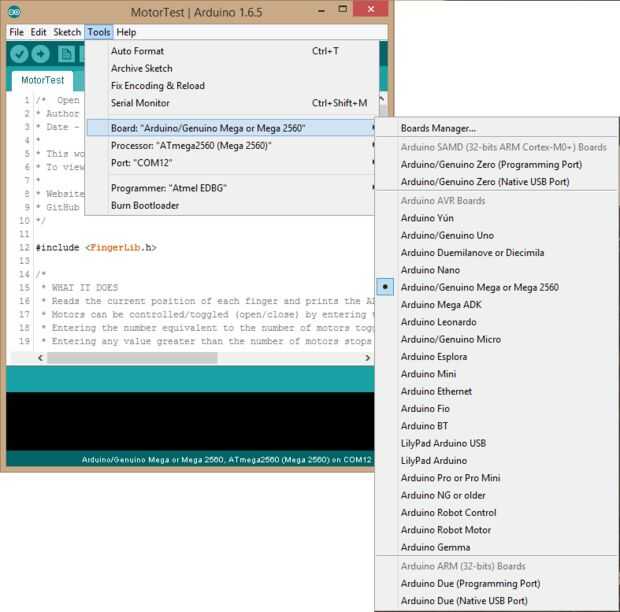Select the Arduino Yún board
This screenshot has height=612, width=620.
click(x=497, y=218)
